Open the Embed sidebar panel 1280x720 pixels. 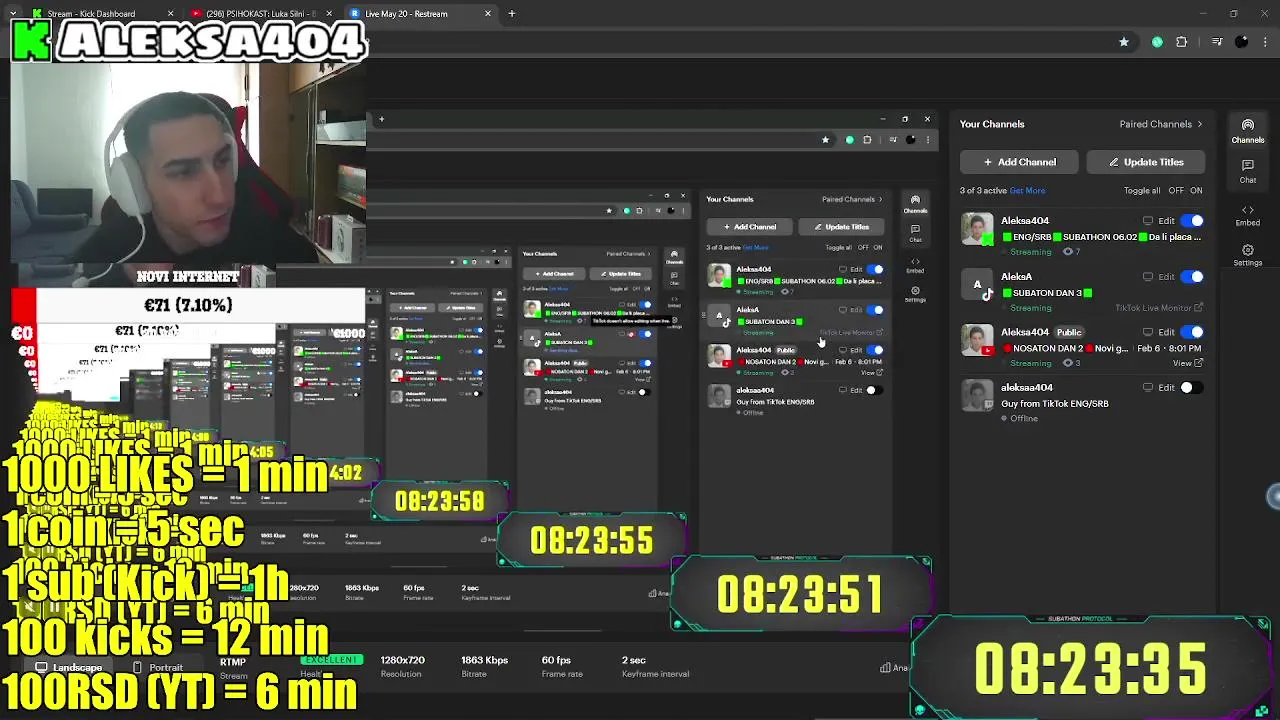click(1247, 215)
